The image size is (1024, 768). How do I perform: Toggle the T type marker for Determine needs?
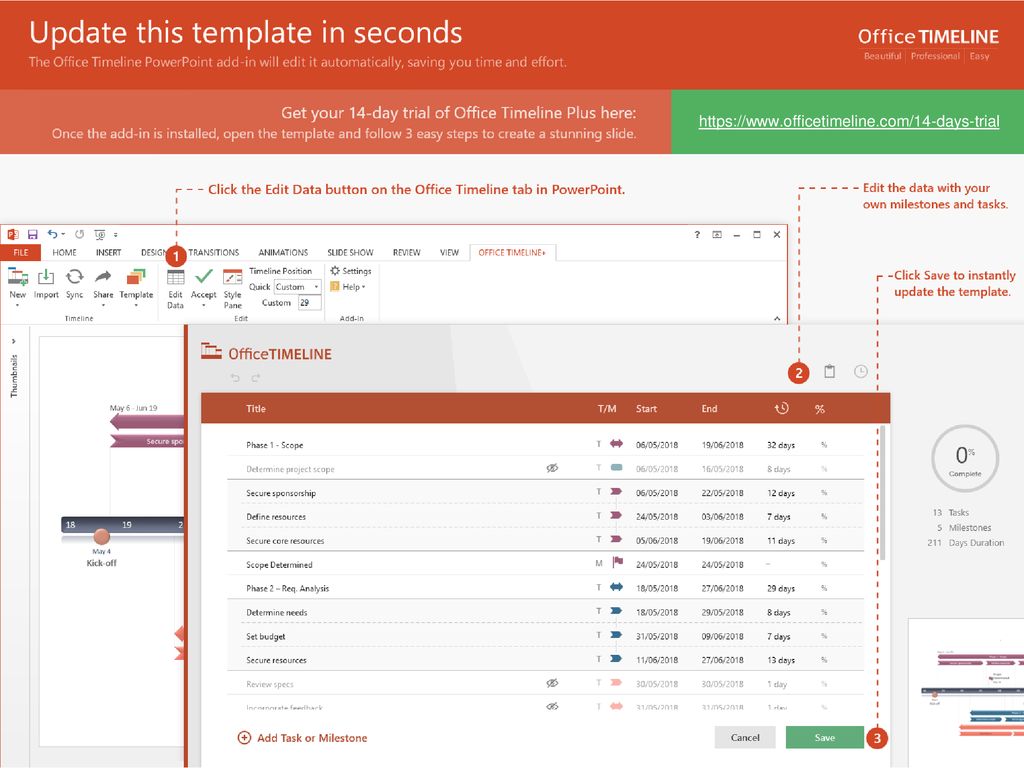coord(598,611)
